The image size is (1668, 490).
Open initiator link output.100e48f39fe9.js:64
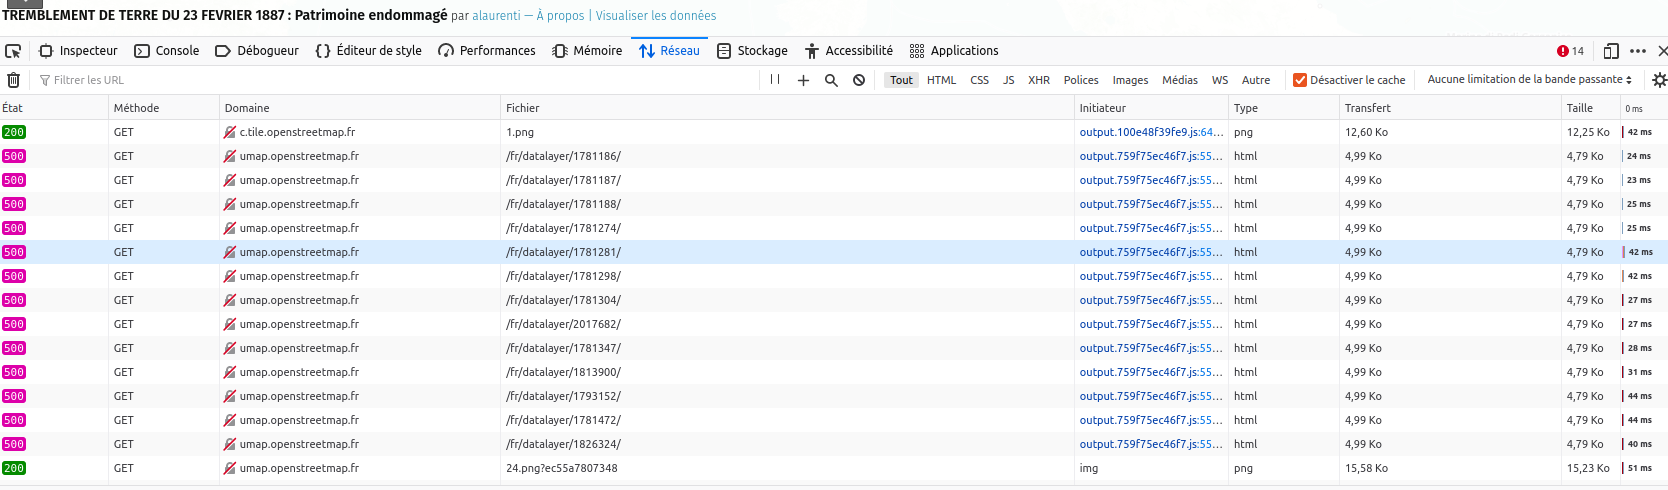[x=1151, y=132]
